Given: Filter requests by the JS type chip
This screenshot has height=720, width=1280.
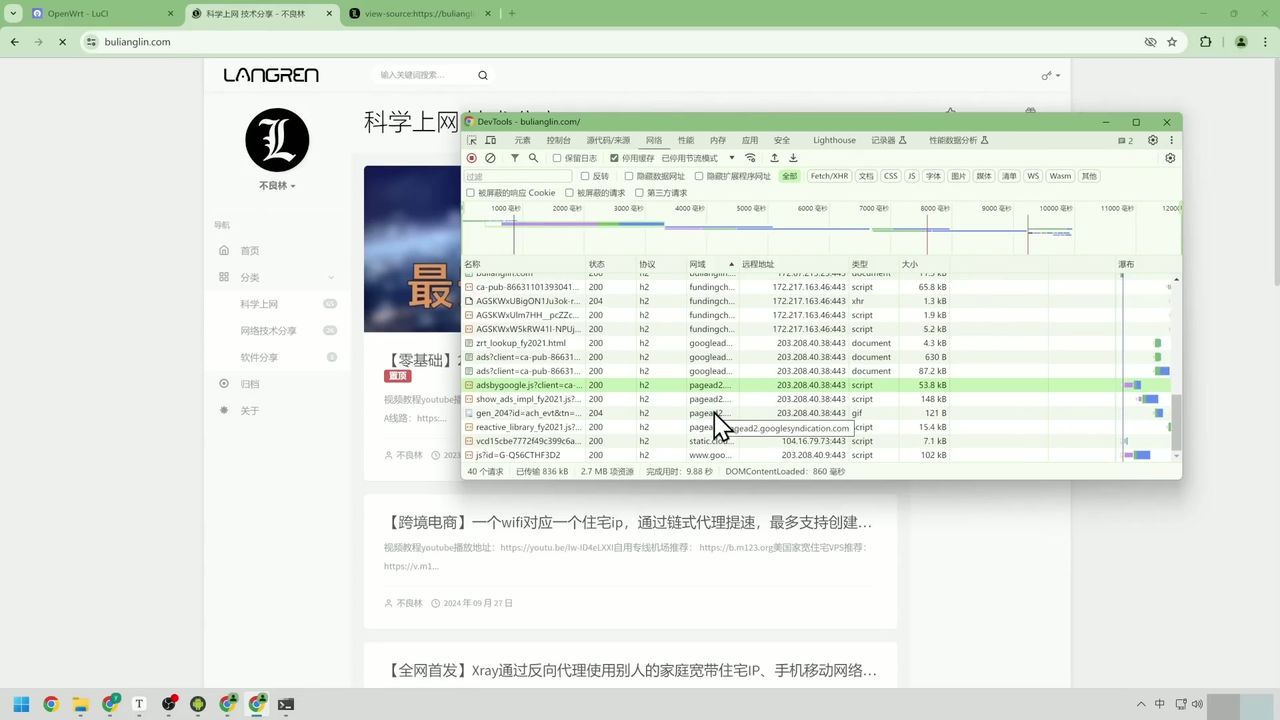Looking at the screenshot, I should (x=912, y=176).
